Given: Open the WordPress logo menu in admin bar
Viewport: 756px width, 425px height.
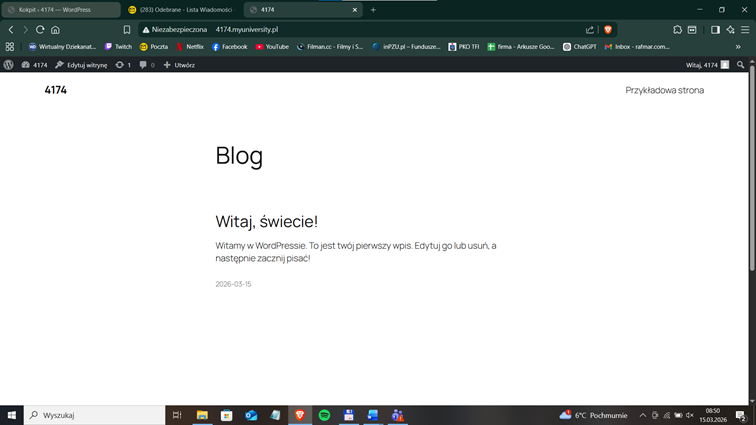Looking at the screenshot, I should [x=9, y=65].
